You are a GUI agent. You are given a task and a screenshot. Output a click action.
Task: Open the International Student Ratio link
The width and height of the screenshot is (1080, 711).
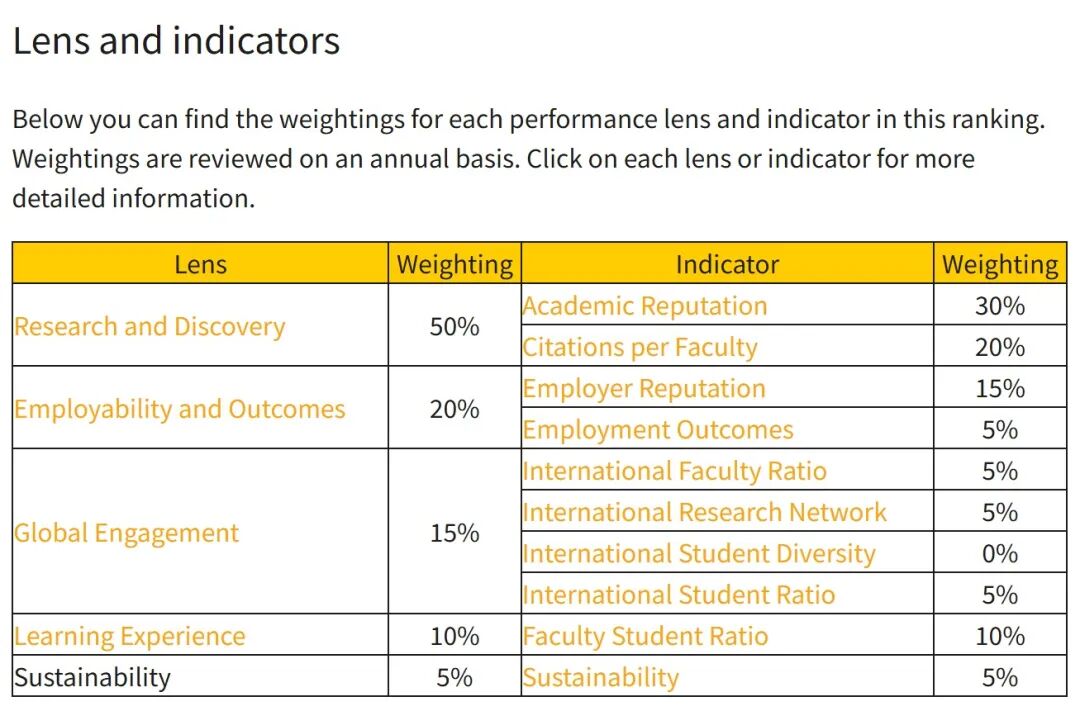(678, 595)
